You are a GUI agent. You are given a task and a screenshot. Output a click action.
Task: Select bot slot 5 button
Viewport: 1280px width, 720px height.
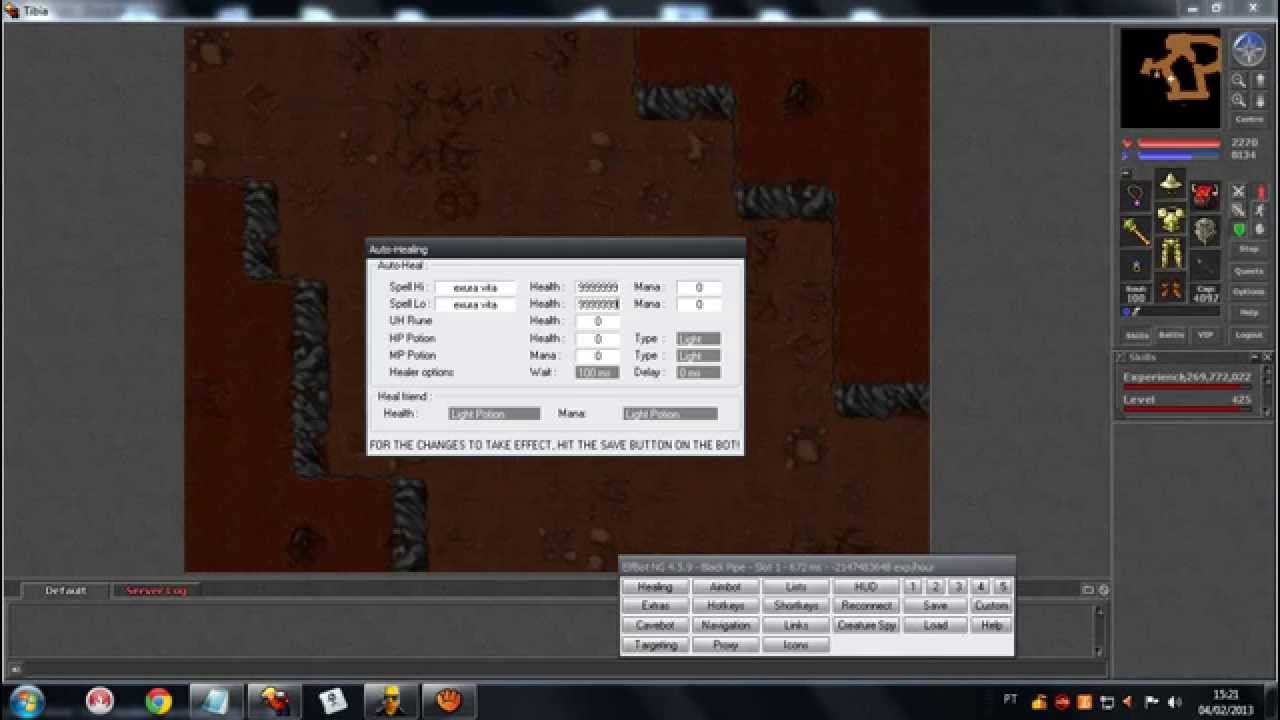1003,587
